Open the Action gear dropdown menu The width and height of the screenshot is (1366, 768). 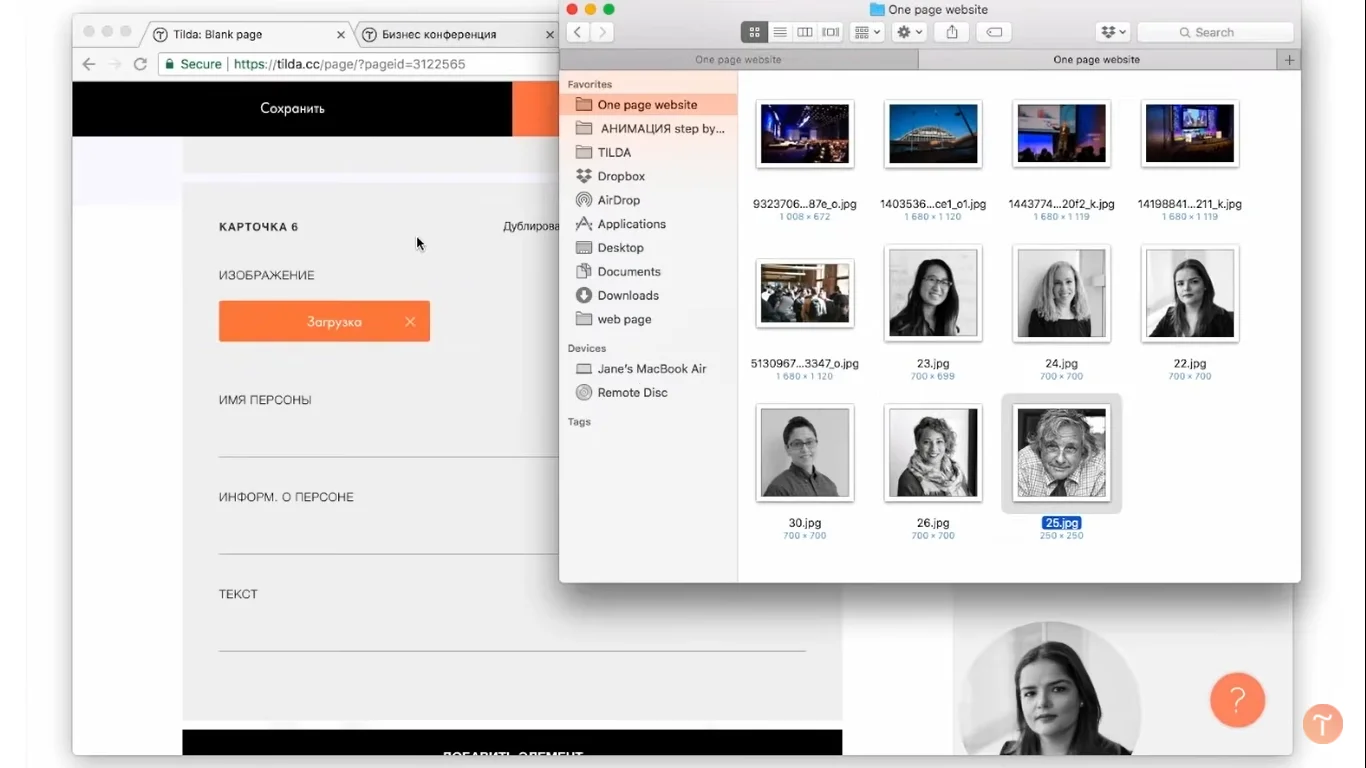click(909, 32)
